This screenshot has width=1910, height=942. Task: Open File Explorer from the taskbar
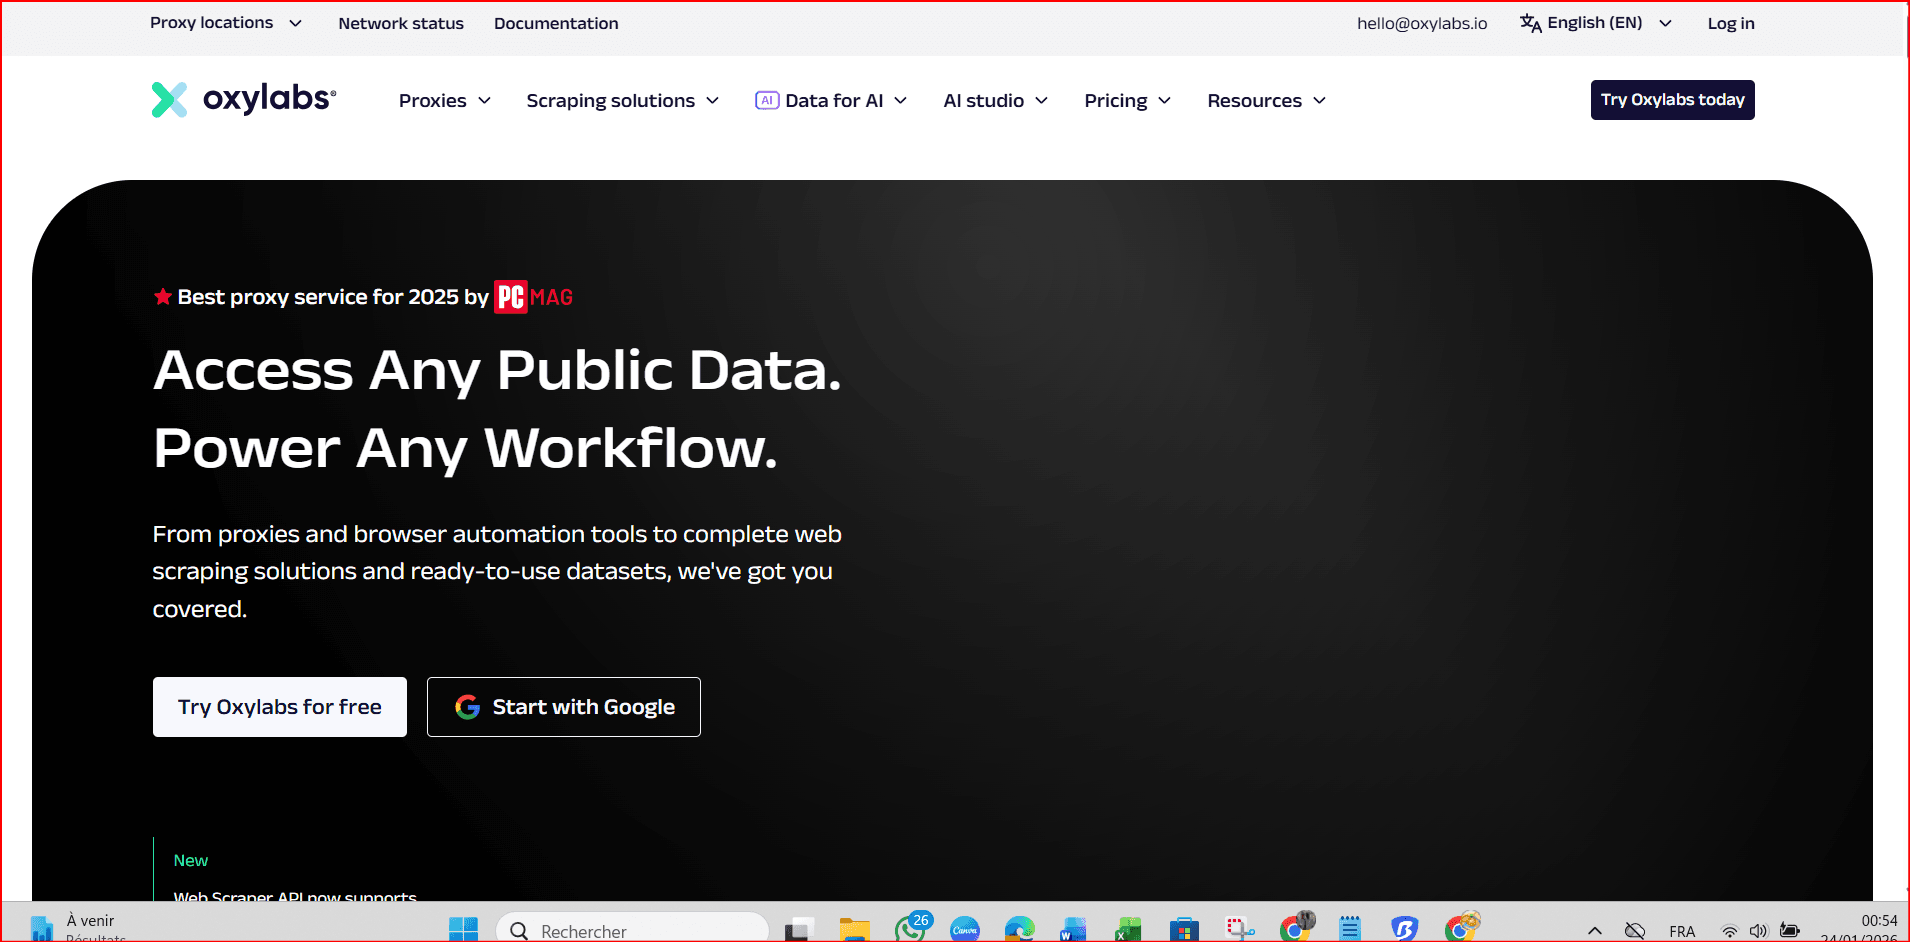pos(854,930)
